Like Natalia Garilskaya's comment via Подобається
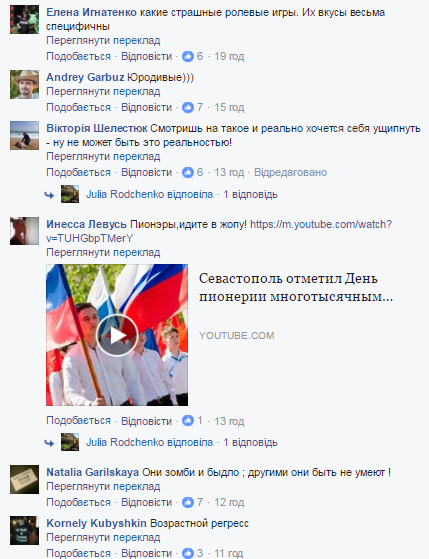 pos(78,502)
